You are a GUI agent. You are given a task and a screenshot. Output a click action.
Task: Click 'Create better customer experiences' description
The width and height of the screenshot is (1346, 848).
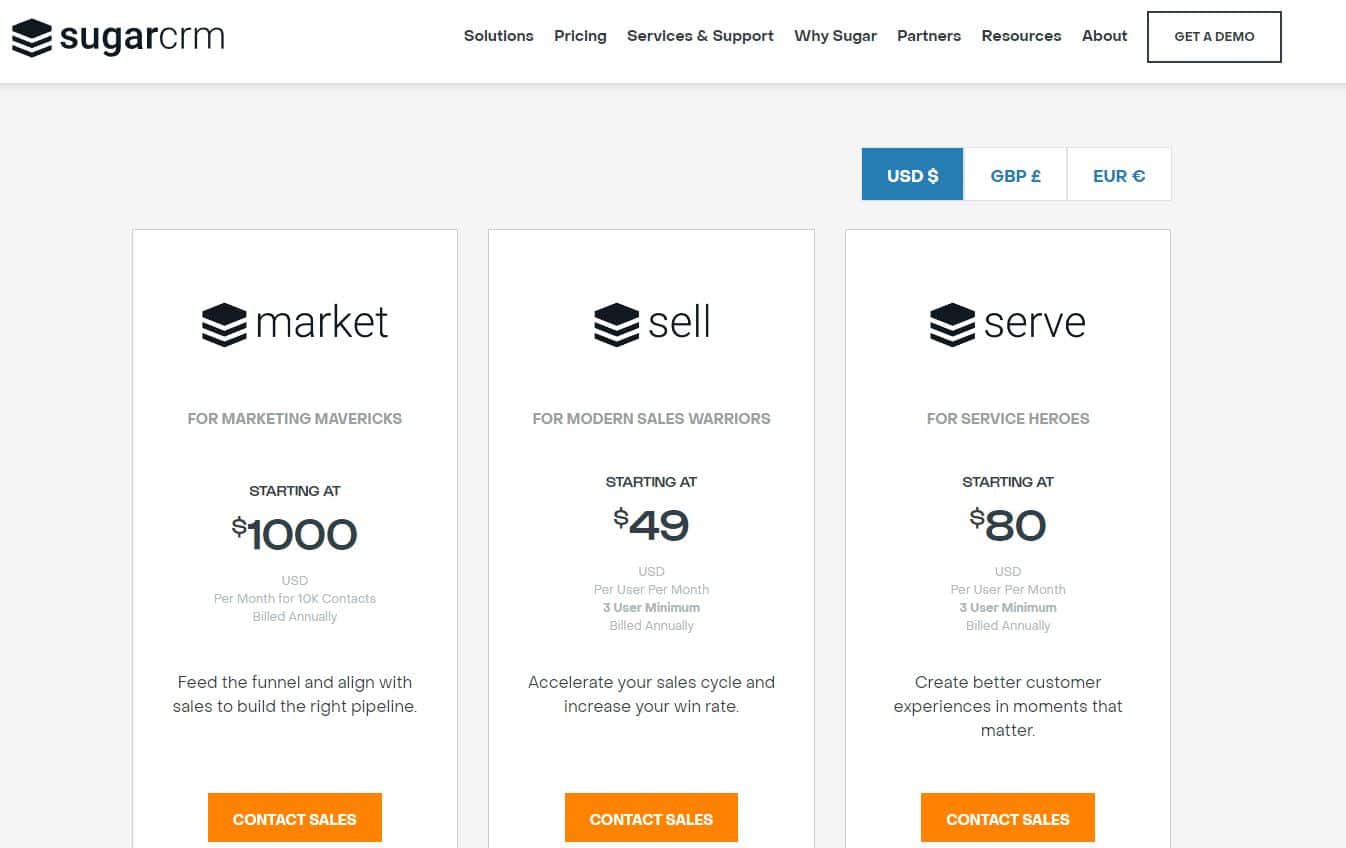pos(1008,706)
